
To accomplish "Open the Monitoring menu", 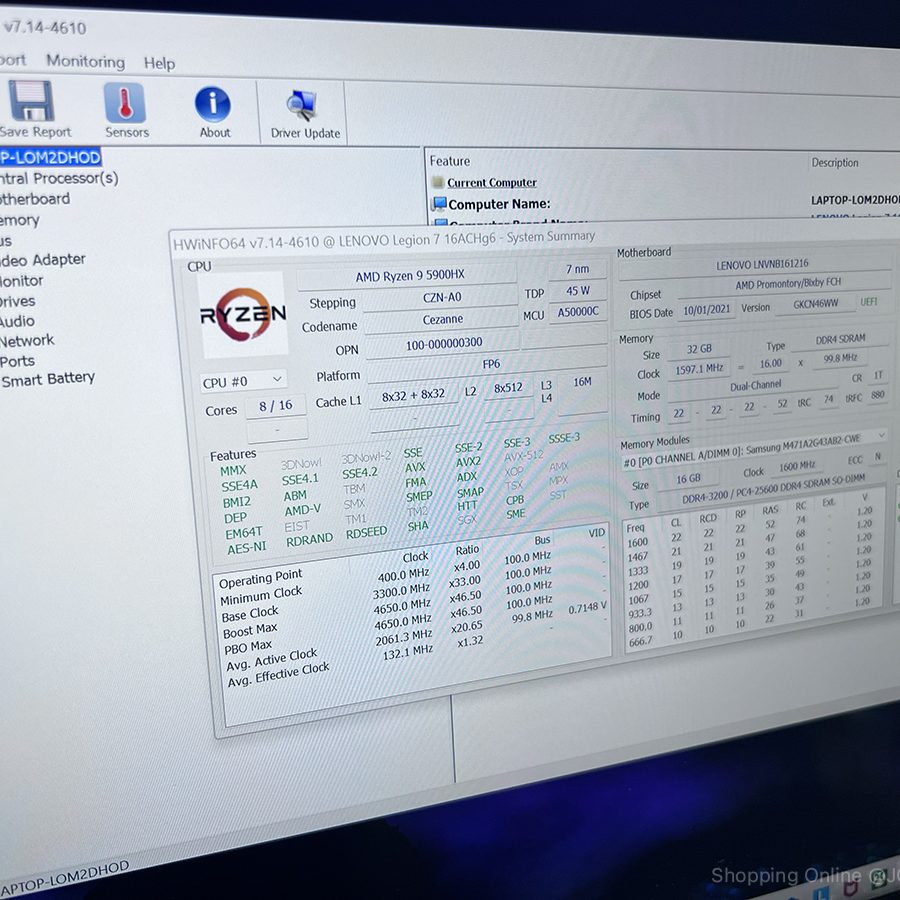I will tap(86, 61).
